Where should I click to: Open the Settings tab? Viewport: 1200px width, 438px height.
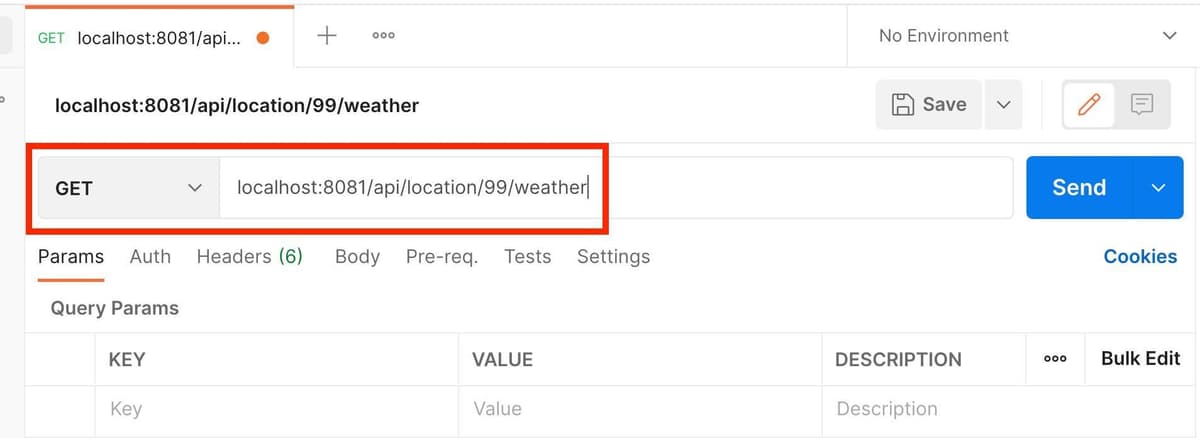click(x=613, y=257)
